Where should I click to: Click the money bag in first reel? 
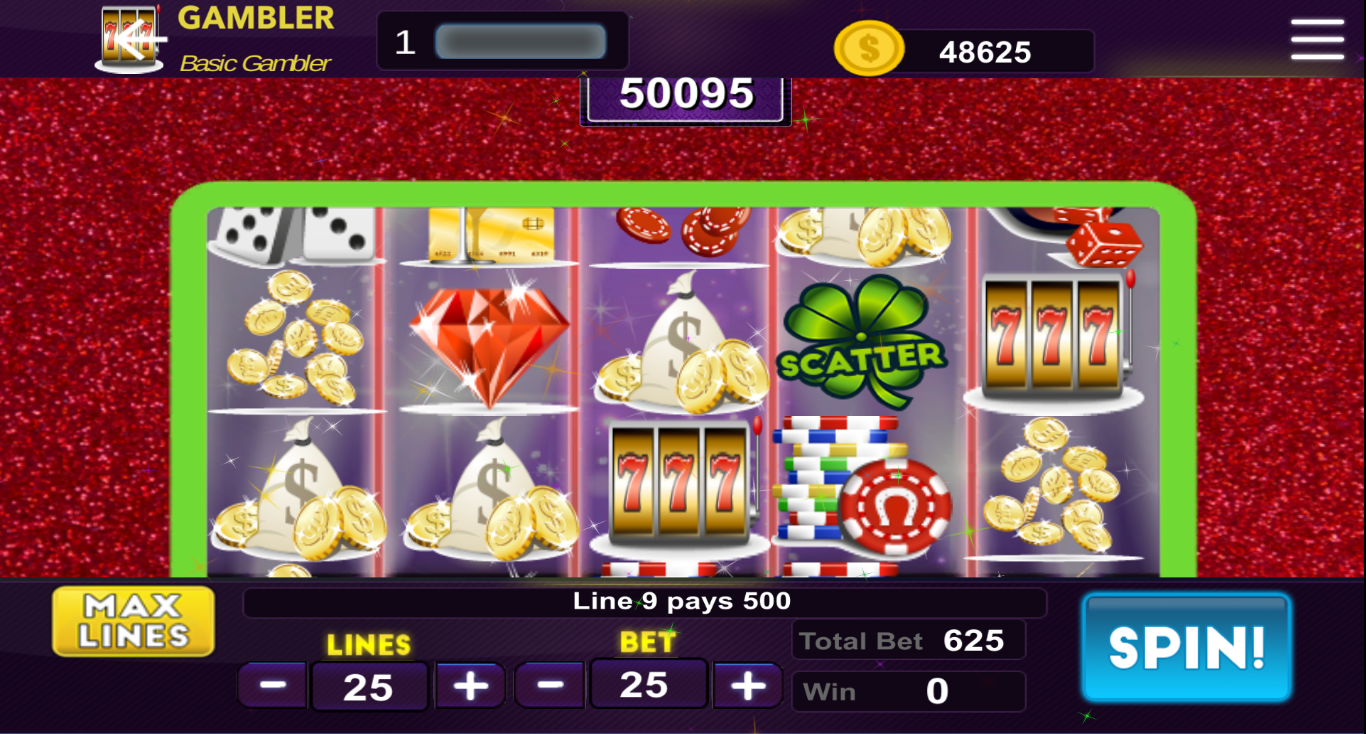tap(297, 488)
